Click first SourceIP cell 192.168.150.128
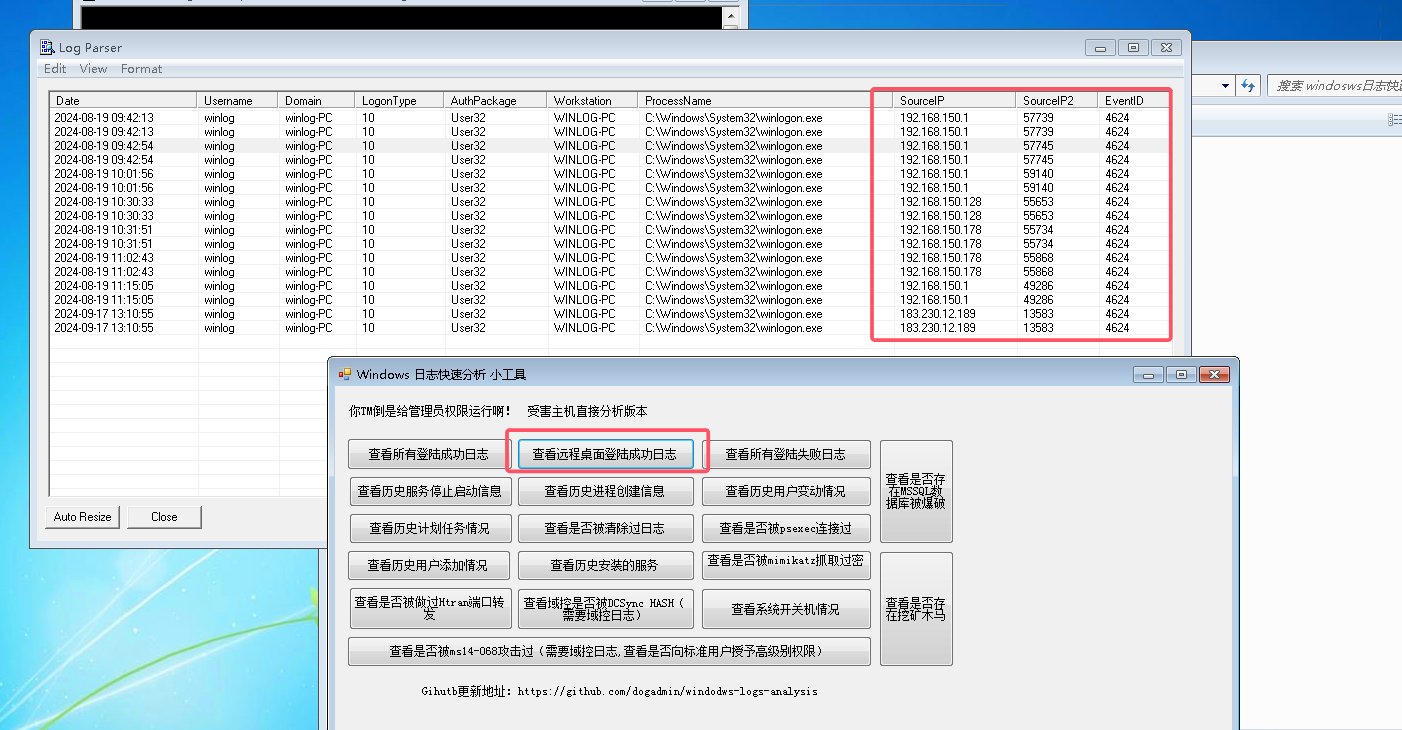Image resolution: width=1402 pixels, height=730 pixels. (941, 202)
